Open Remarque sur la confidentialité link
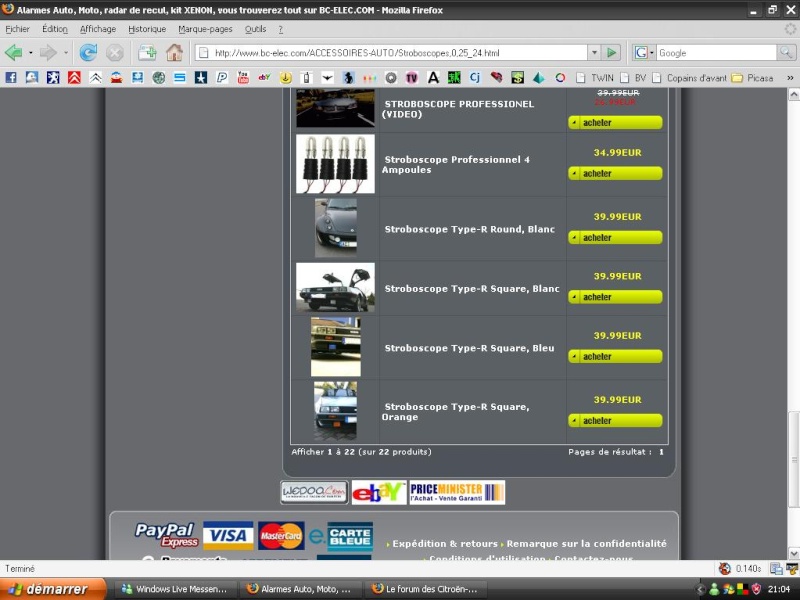Screen dimensions: 800x600 (586, 543)
